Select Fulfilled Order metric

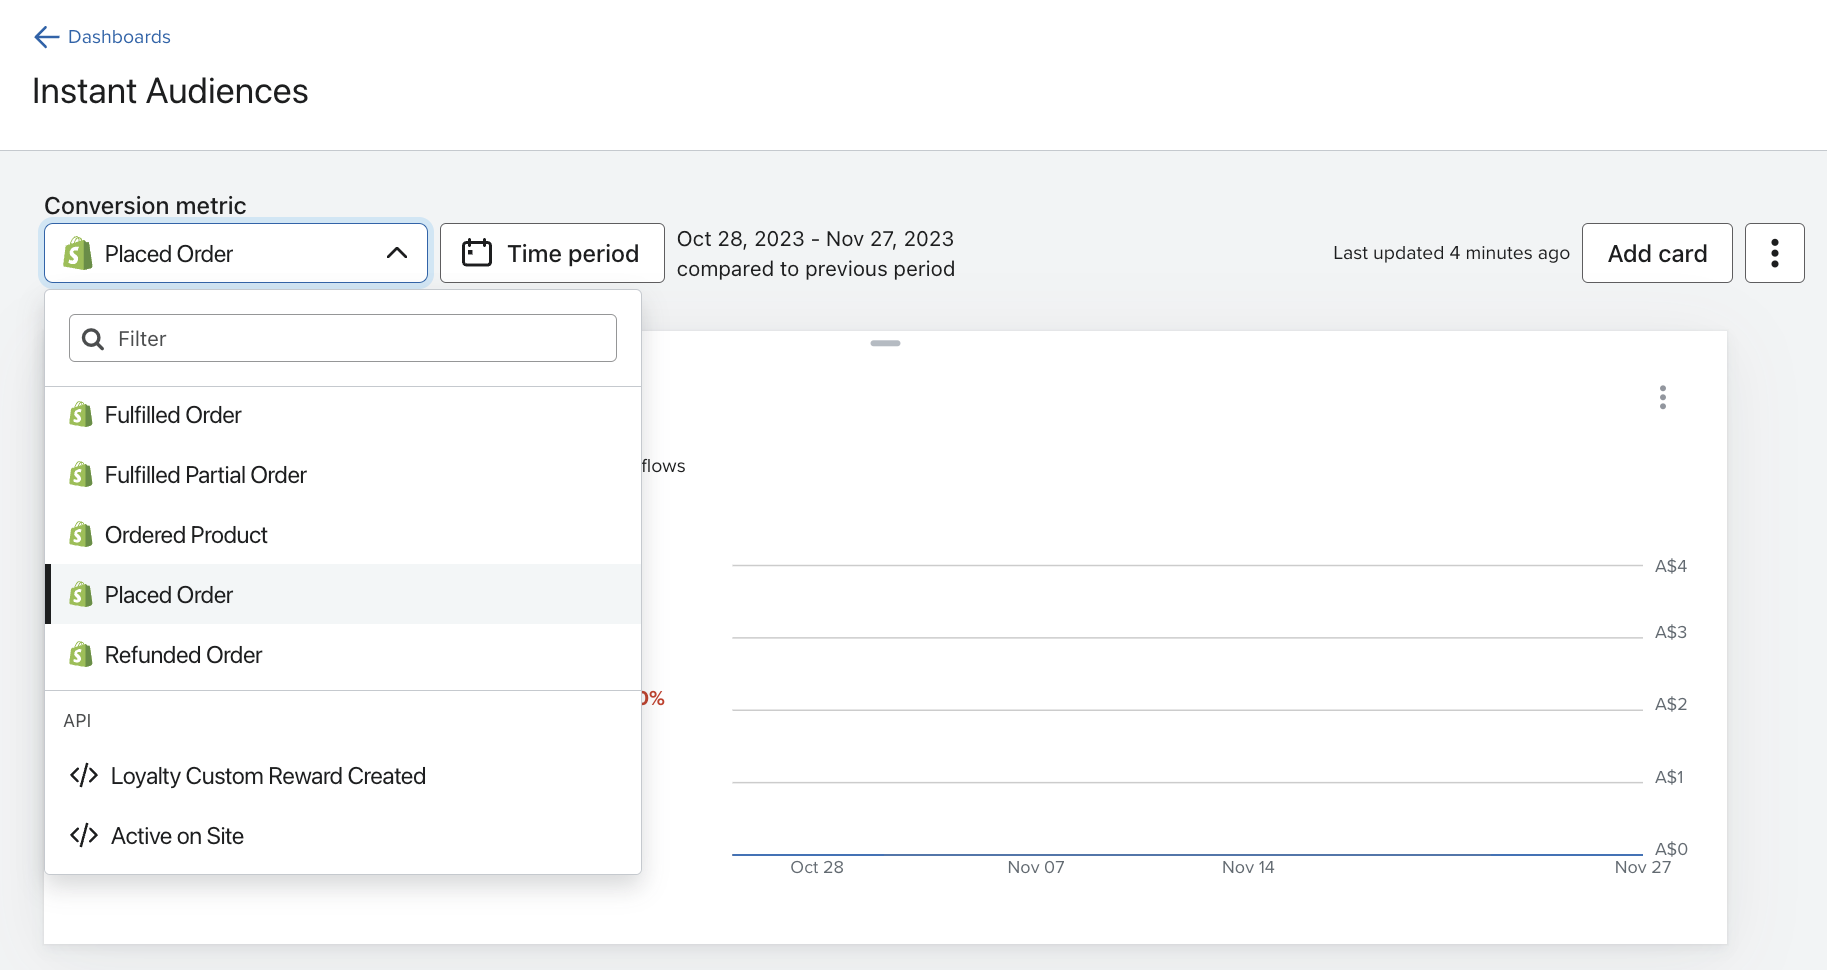point(343,415)
